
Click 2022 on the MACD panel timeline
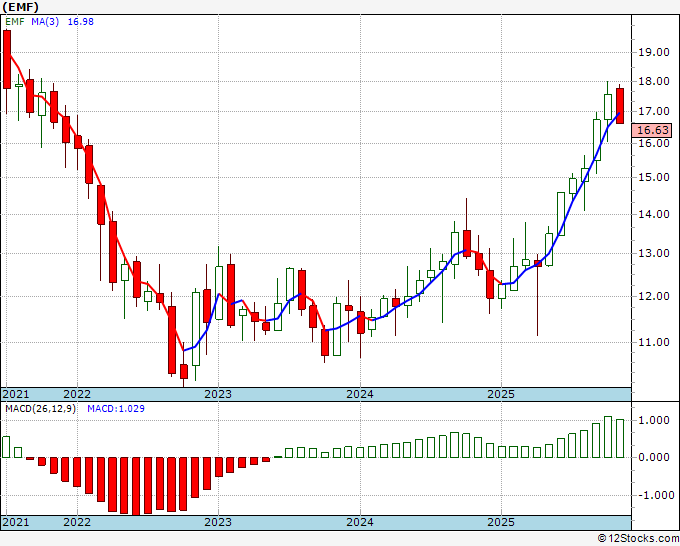click(x=77, y=522)
